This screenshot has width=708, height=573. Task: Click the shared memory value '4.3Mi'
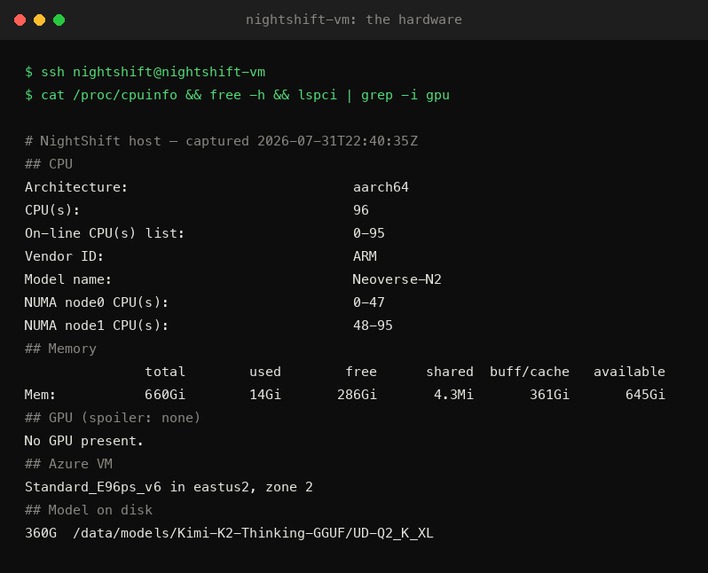(454, 395)
